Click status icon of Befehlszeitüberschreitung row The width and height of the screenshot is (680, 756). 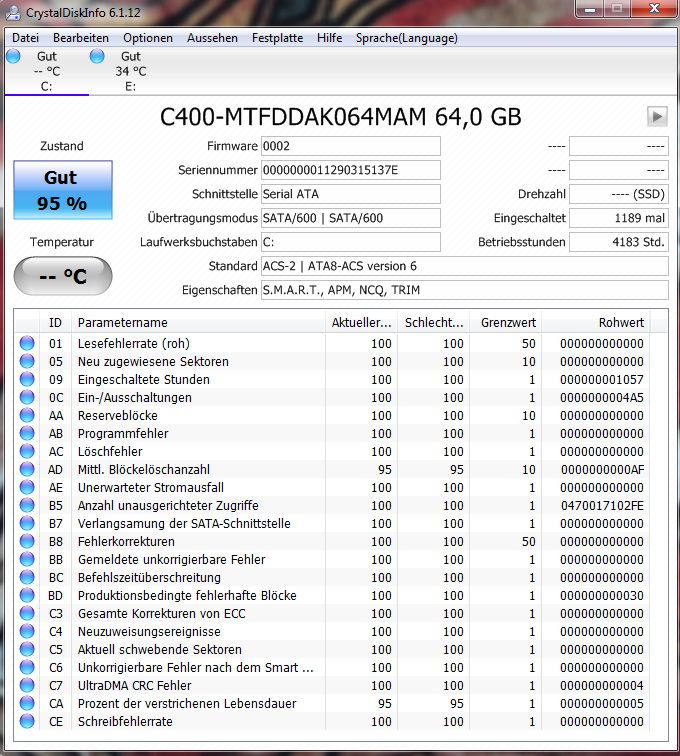[27, 577]
